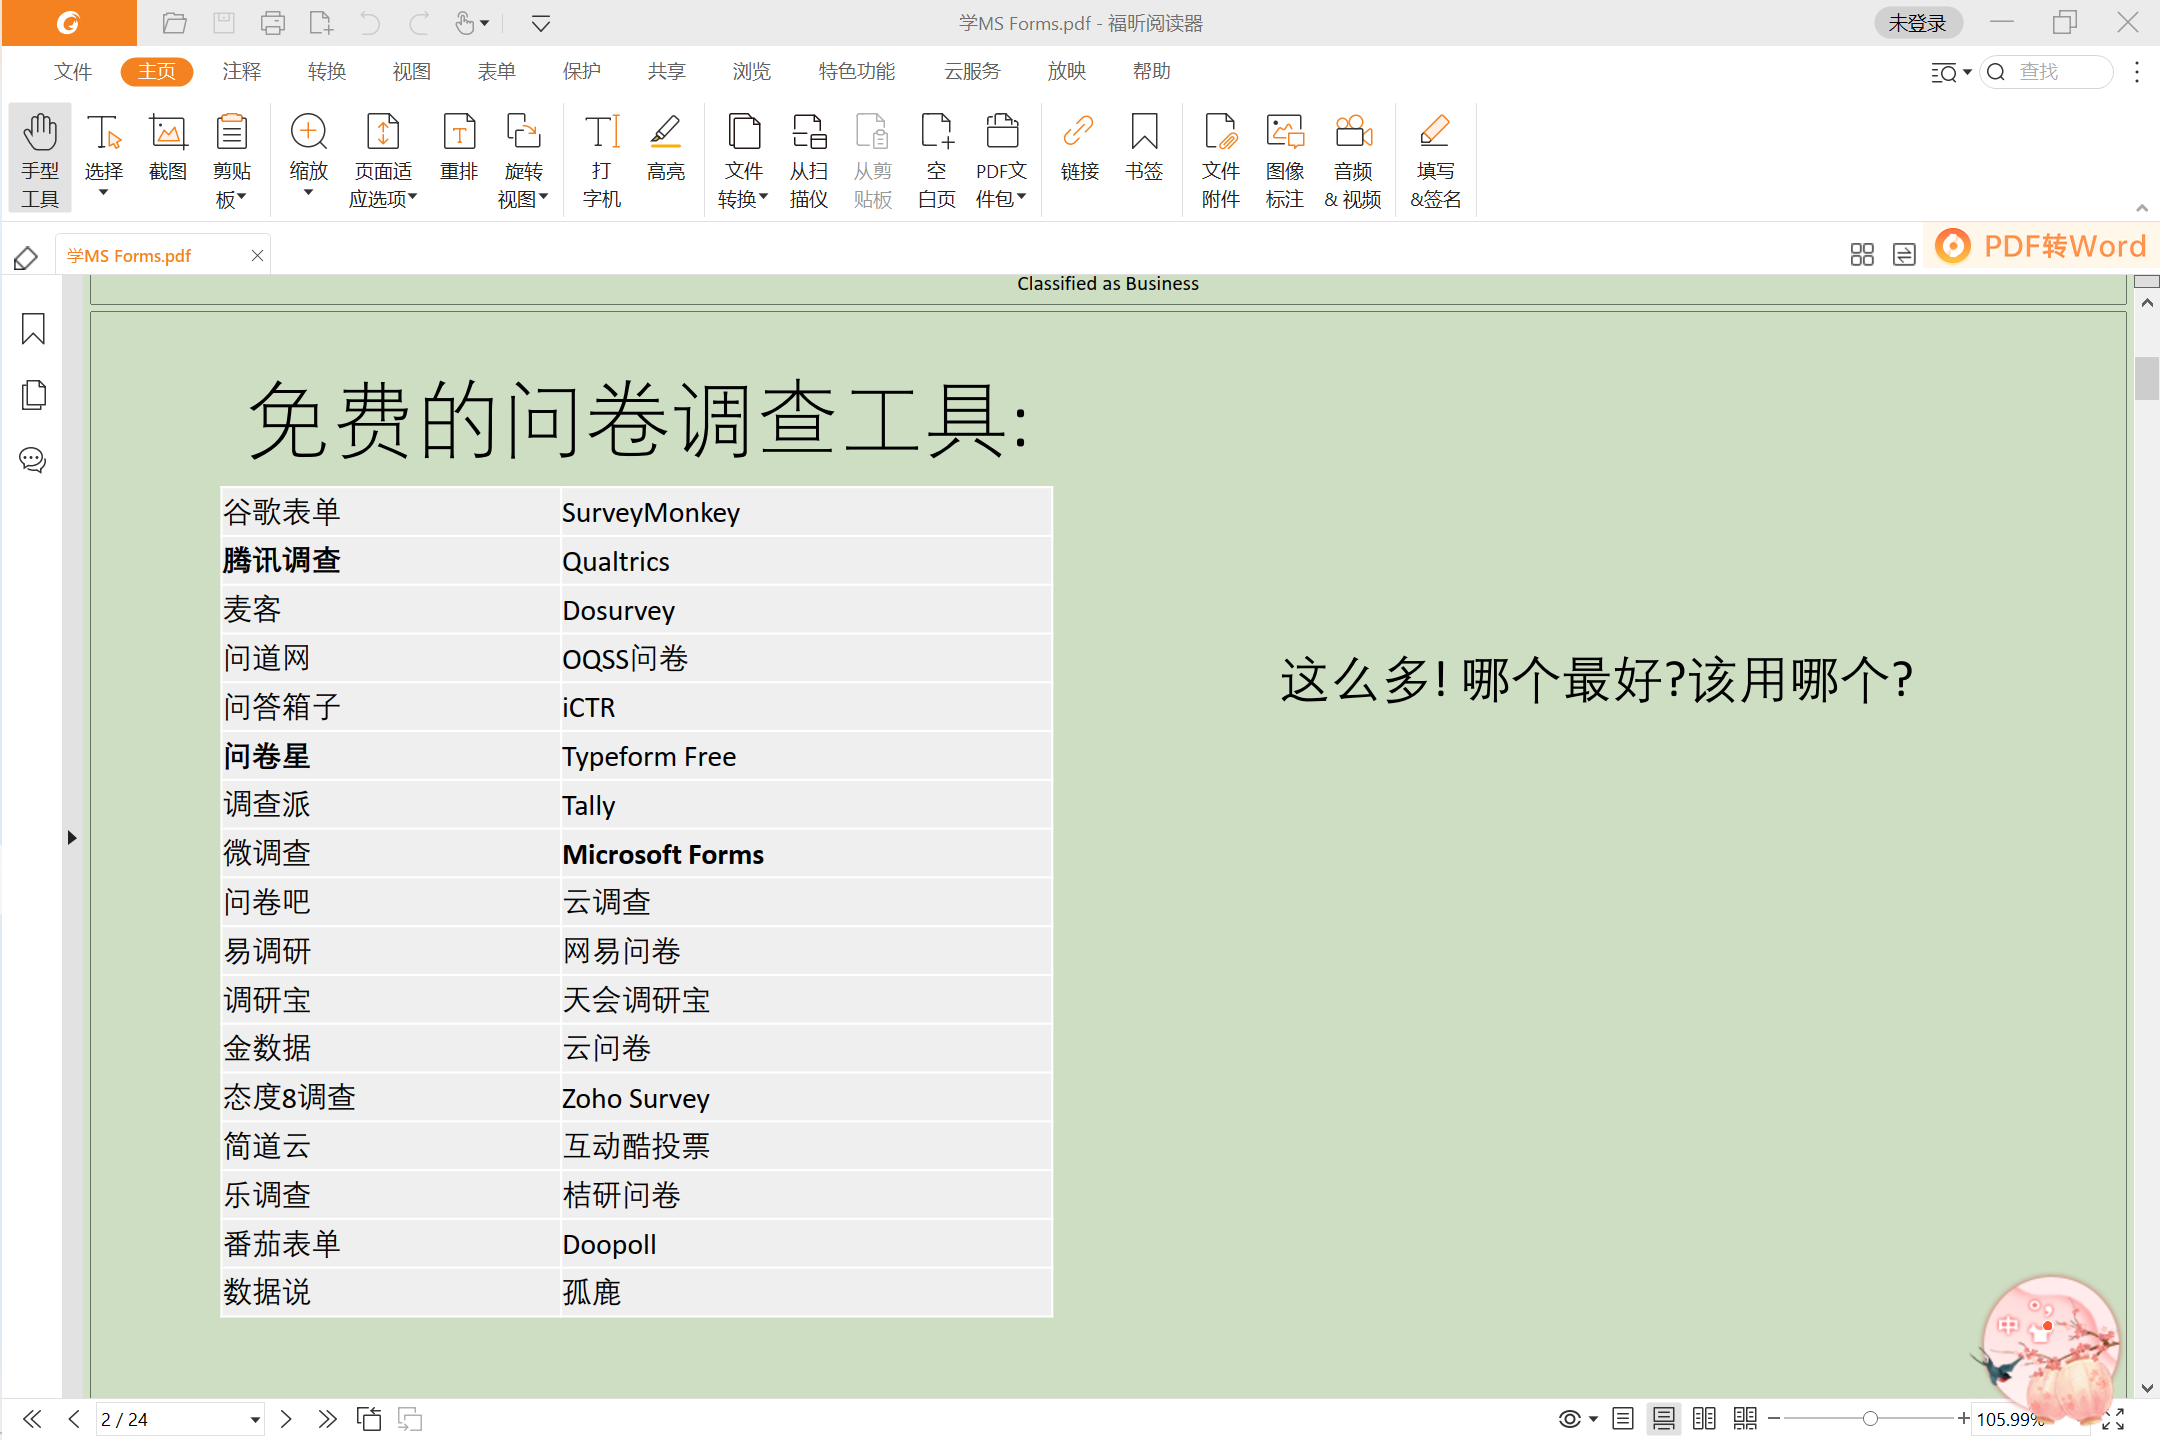Viewport: 2160px width, 1440px height.
Task: Expand the left navigation panel arrow
Action: coord(72,838)
